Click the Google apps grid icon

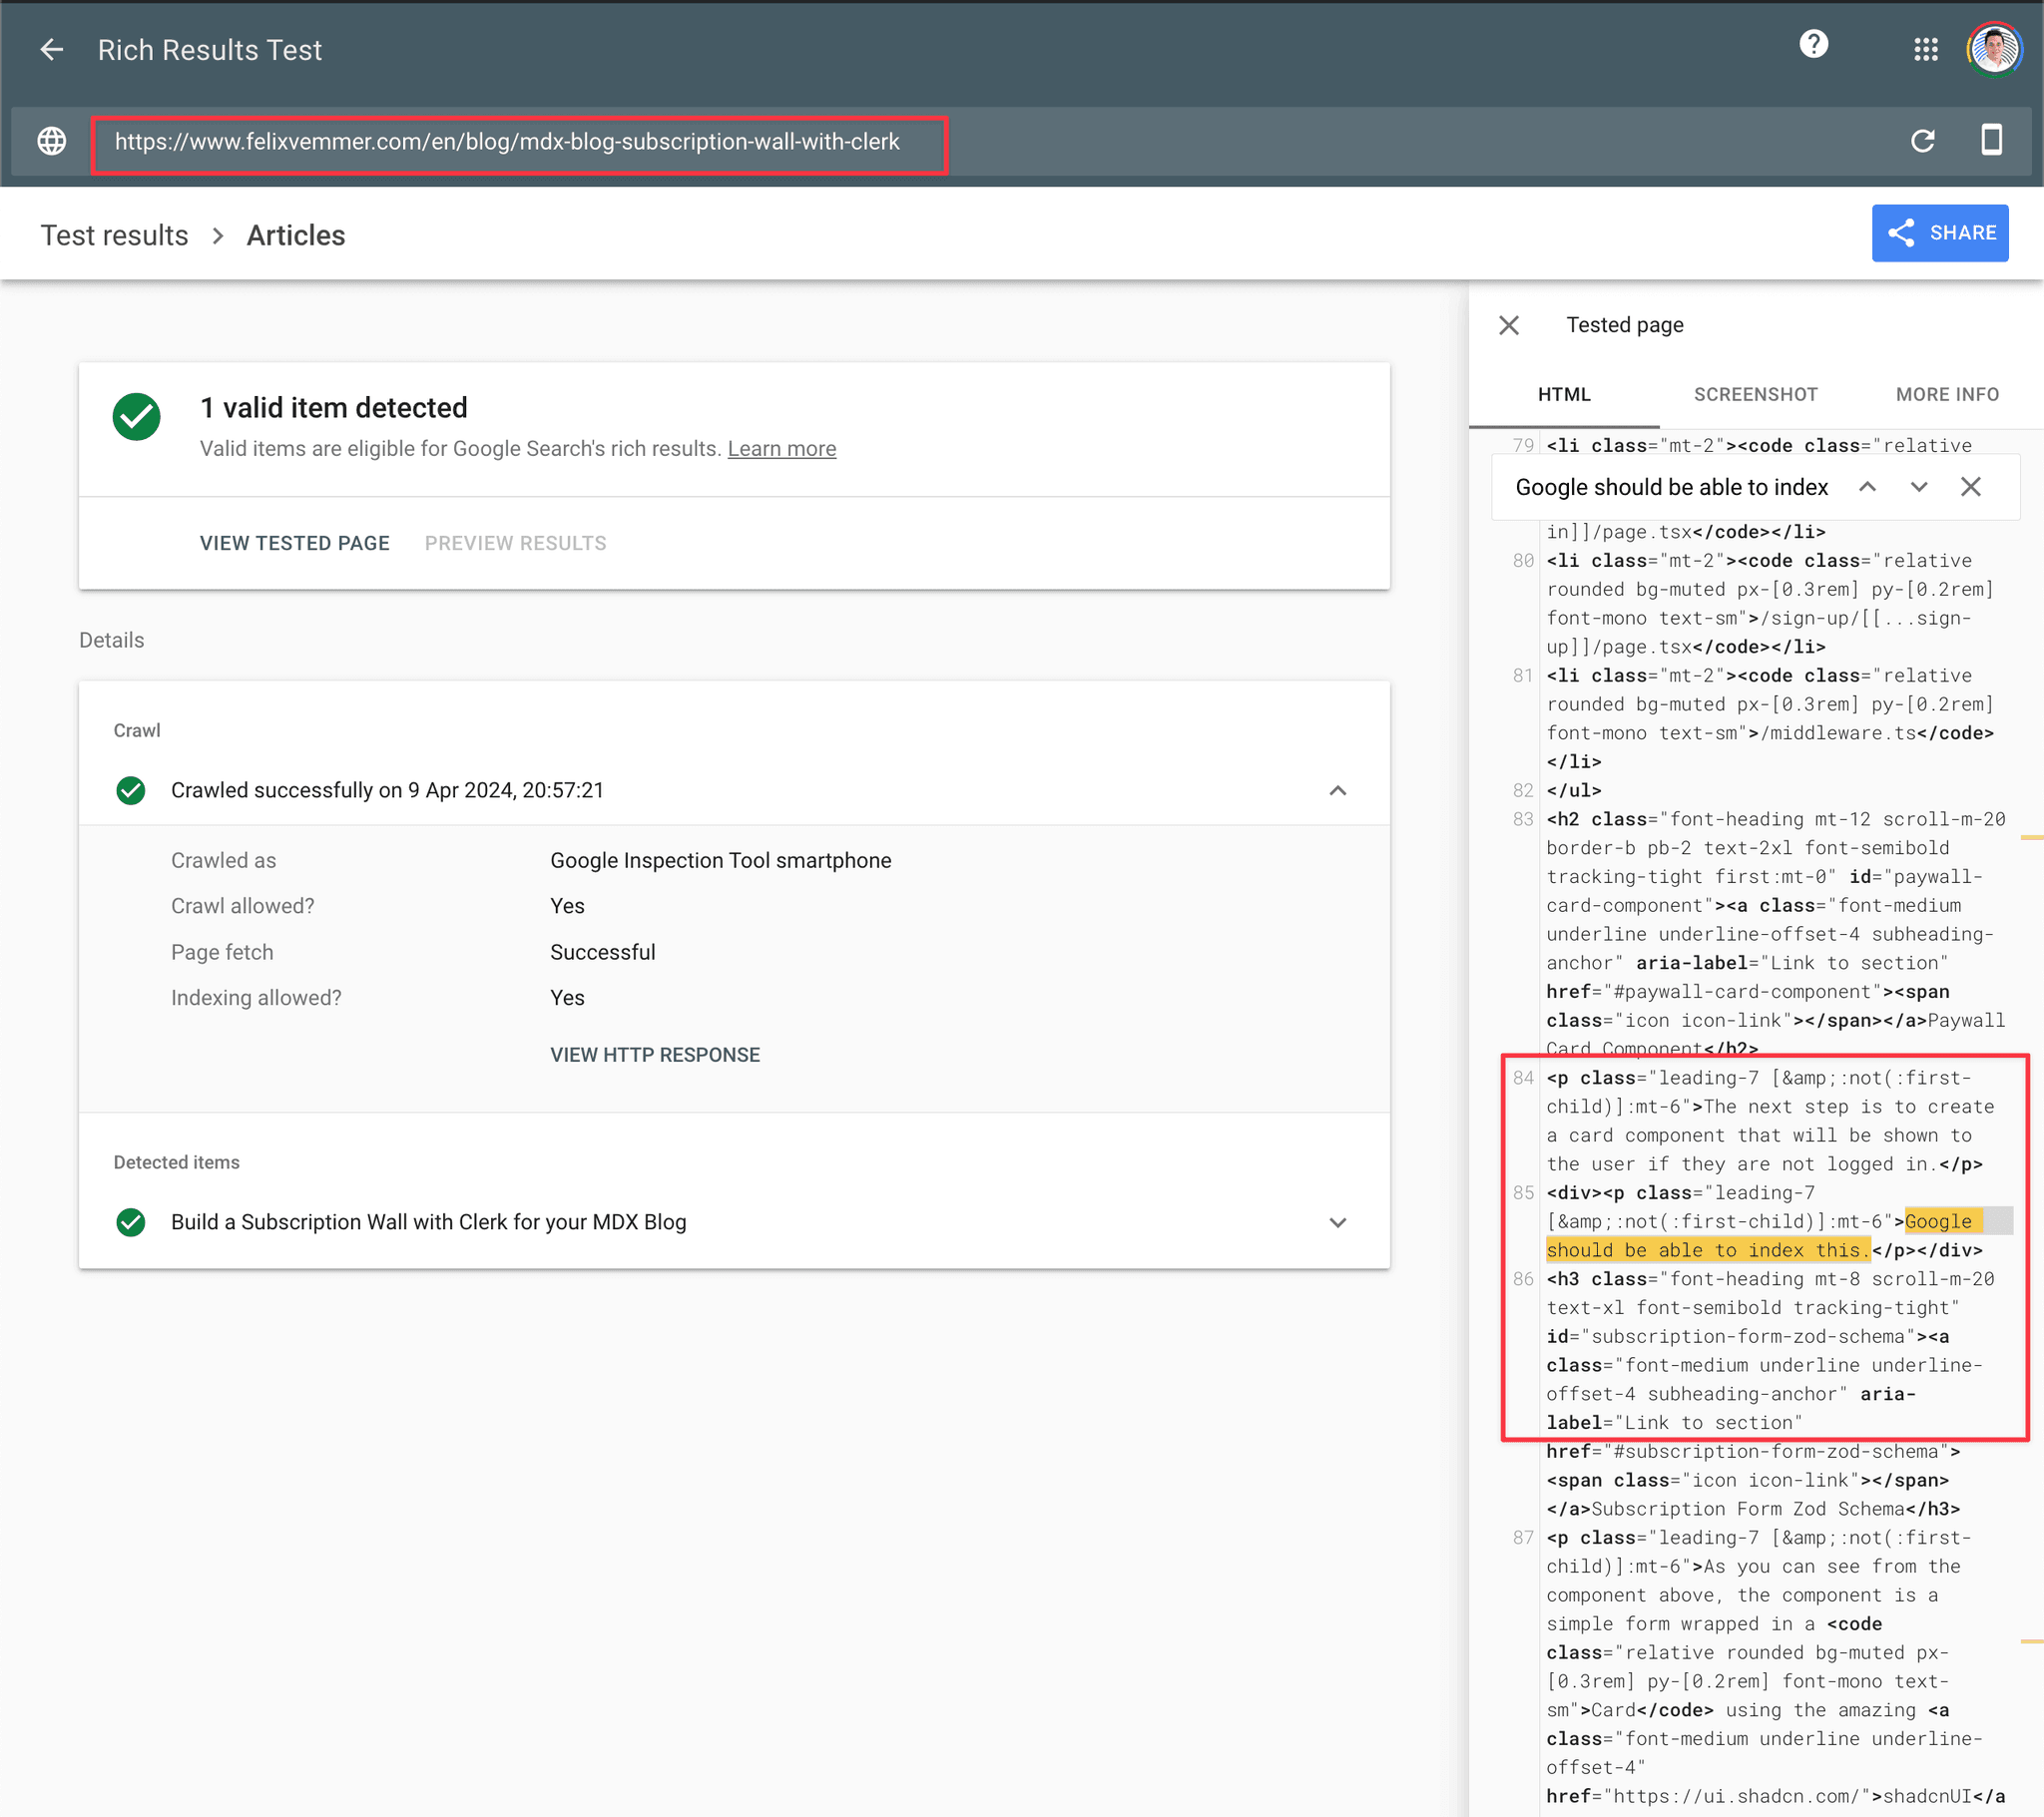coord(1924,47)
